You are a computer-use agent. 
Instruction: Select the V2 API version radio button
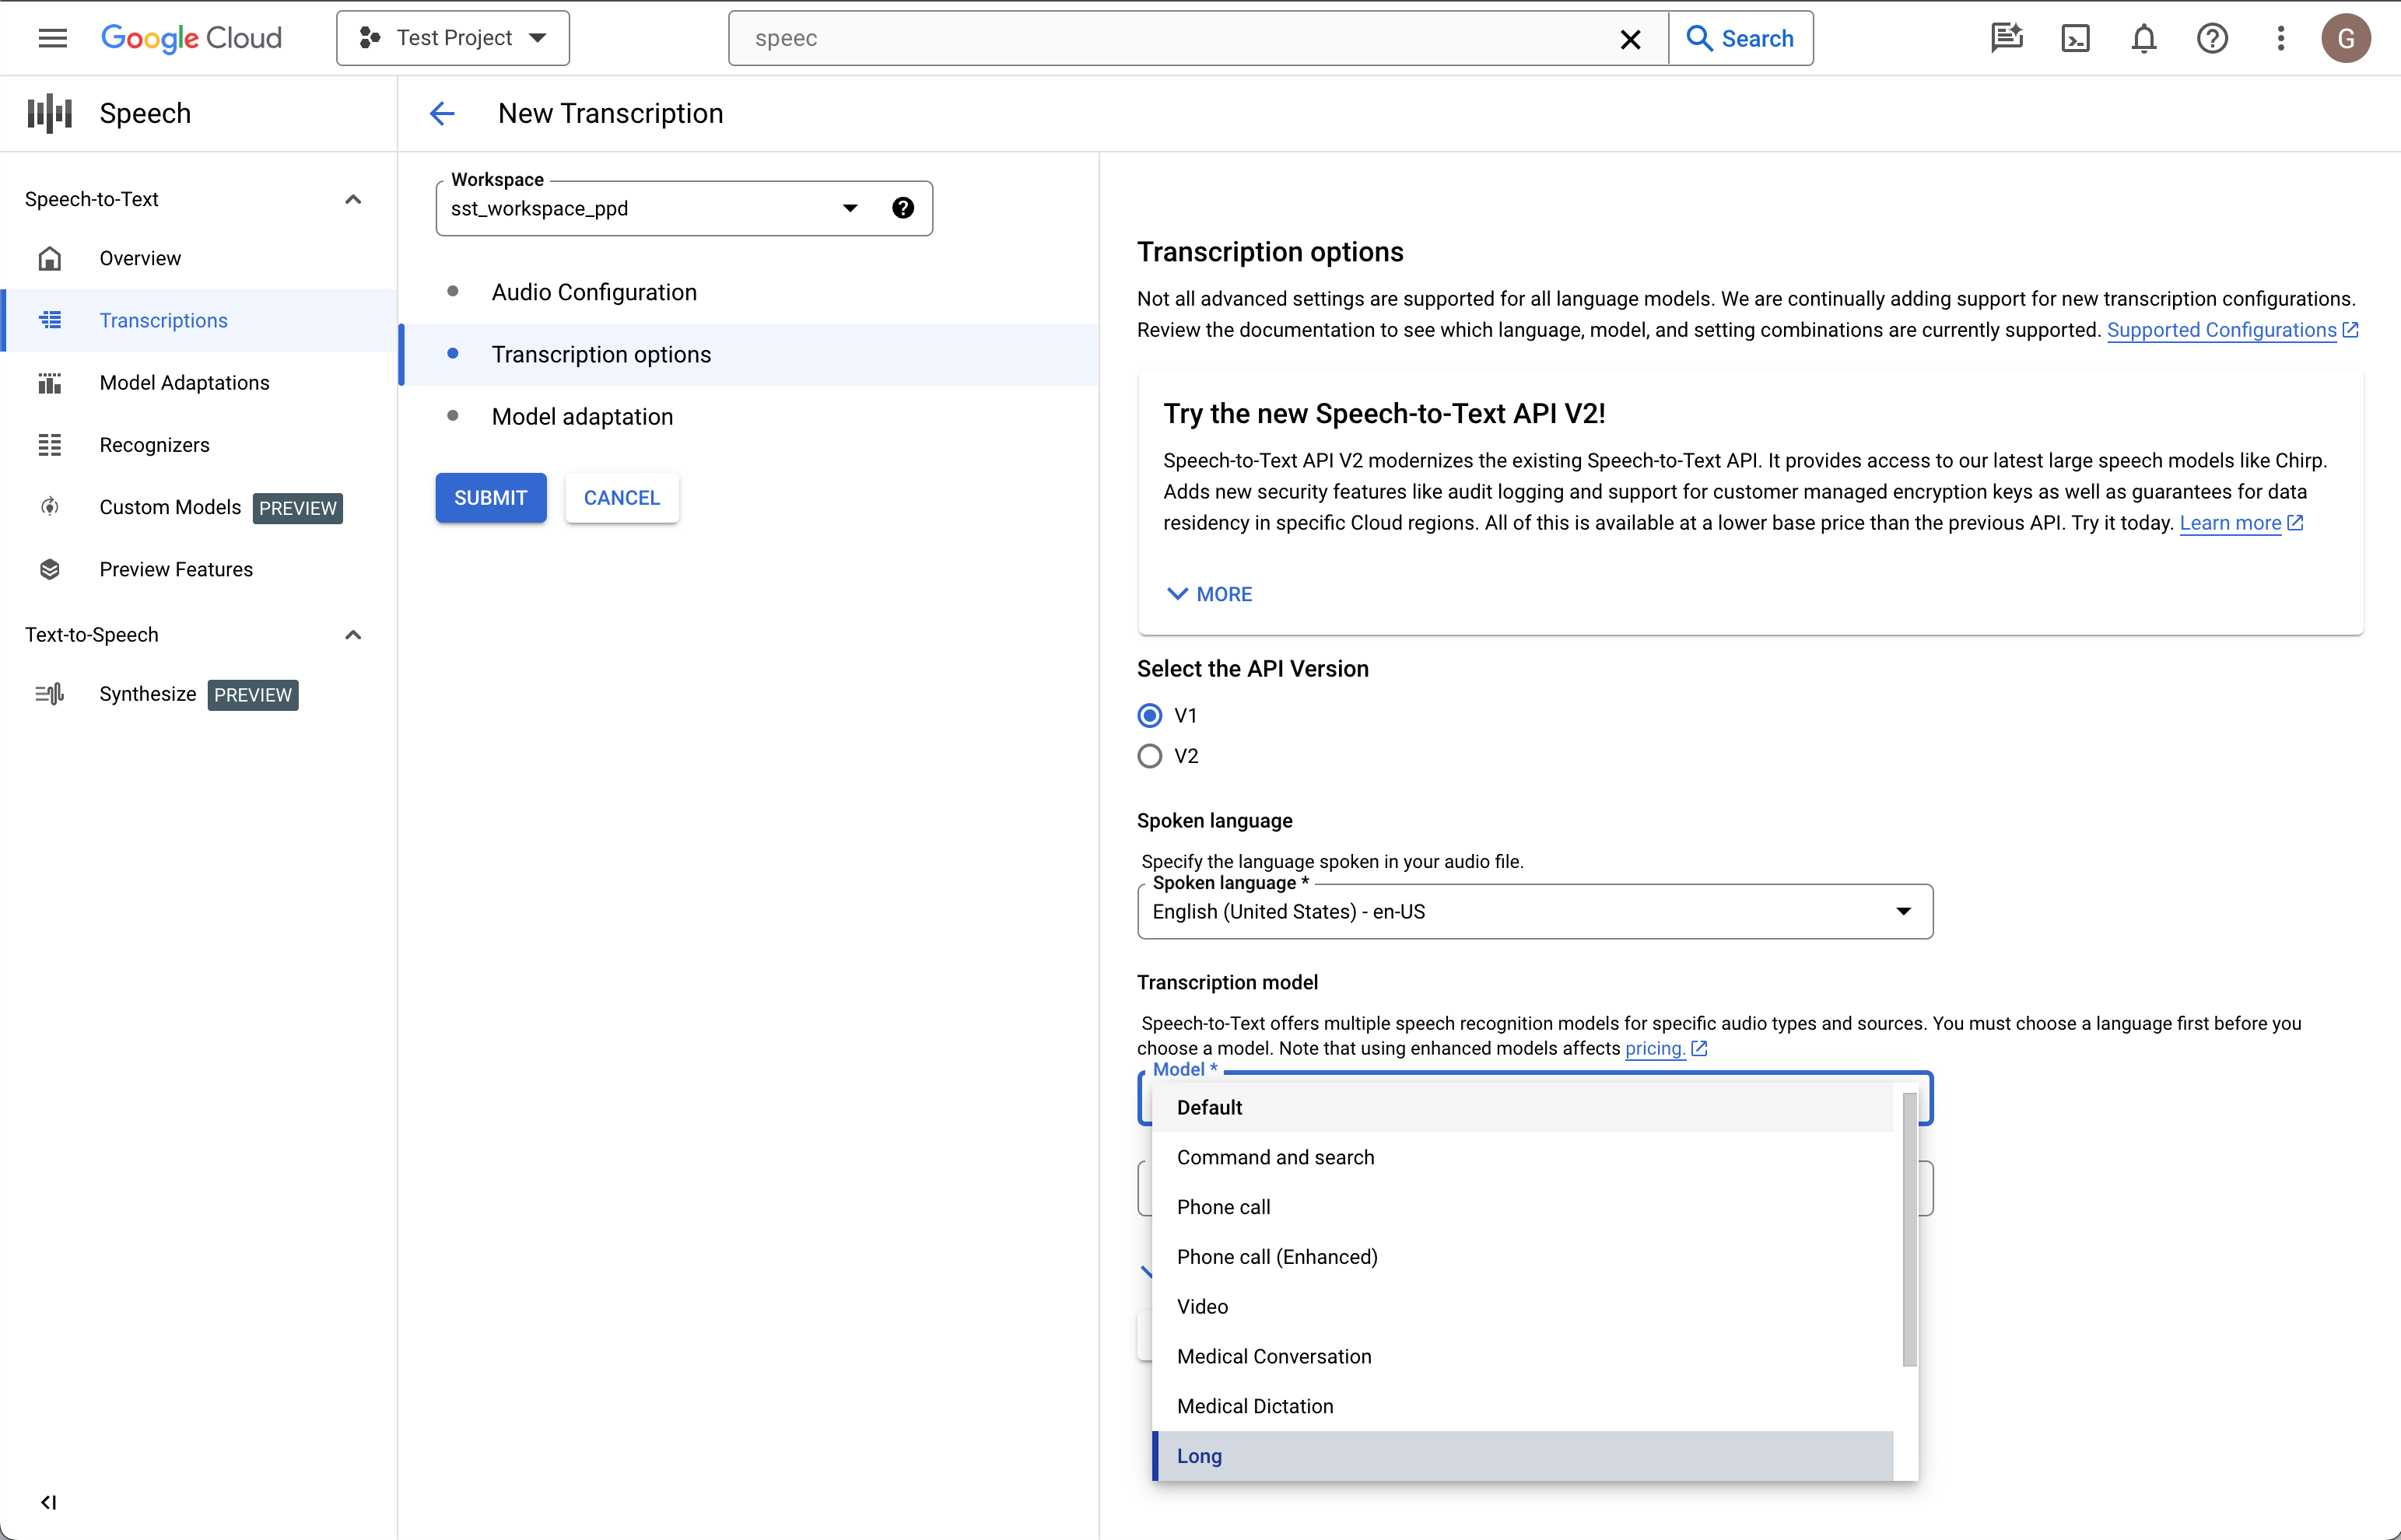tap(1151, 756)
